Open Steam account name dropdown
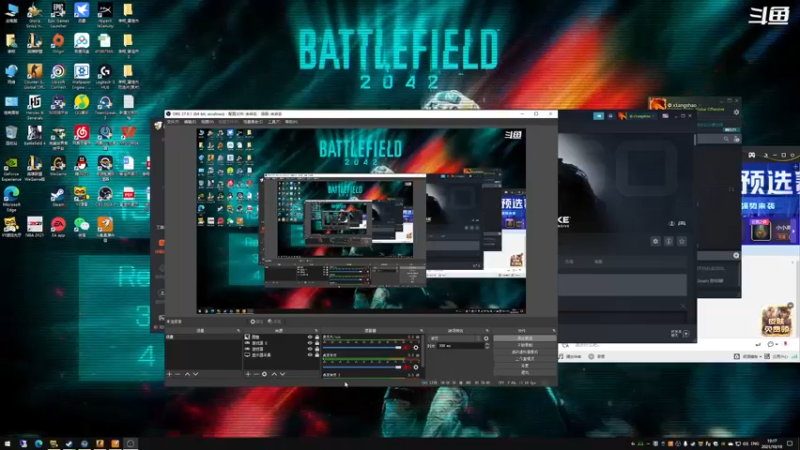The image size is (800, 450). tap(641, 116)
